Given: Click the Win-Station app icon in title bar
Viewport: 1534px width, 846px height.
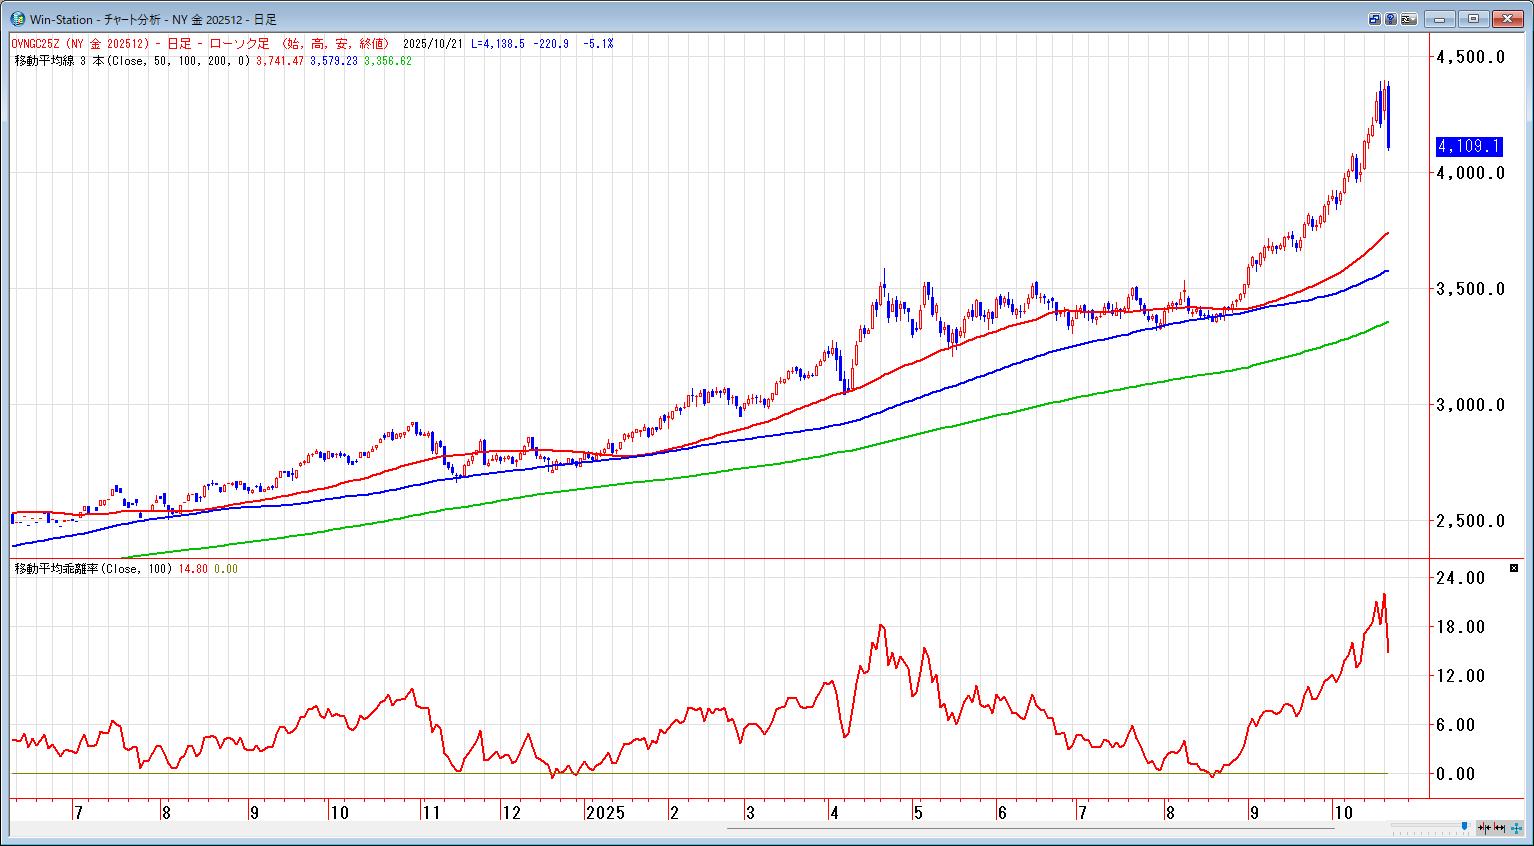Looking at the screenshot, I should tap(17, 19).
